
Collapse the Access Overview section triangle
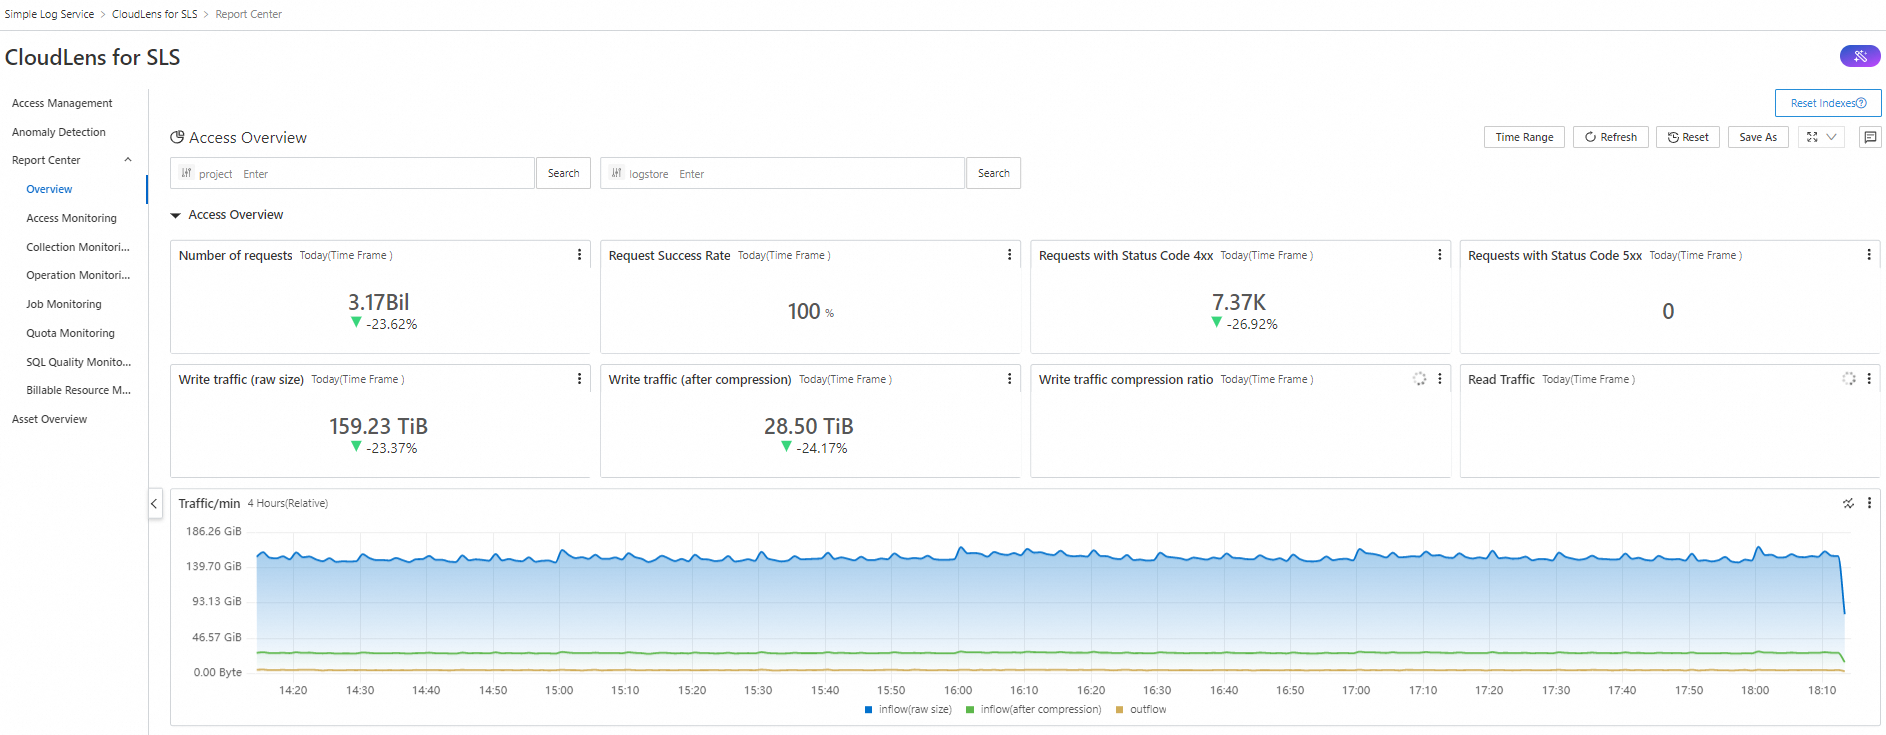point(176,215)
